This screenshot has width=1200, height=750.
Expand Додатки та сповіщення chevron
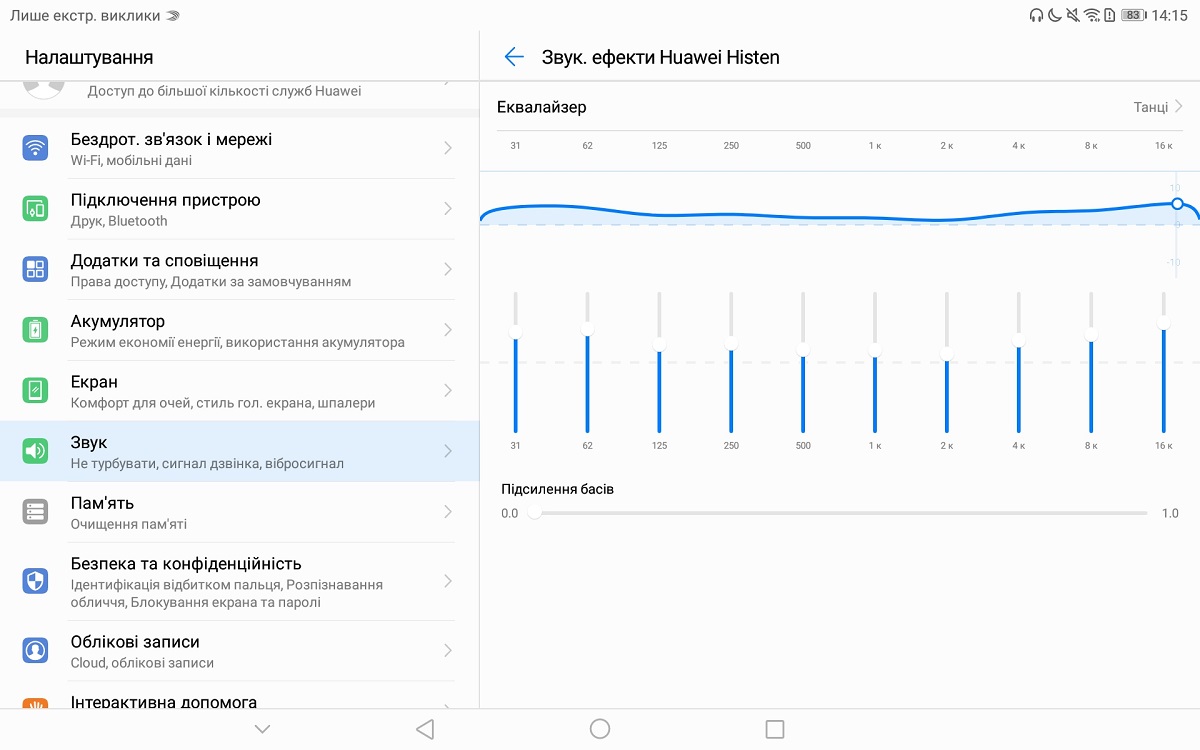[448, 269]
